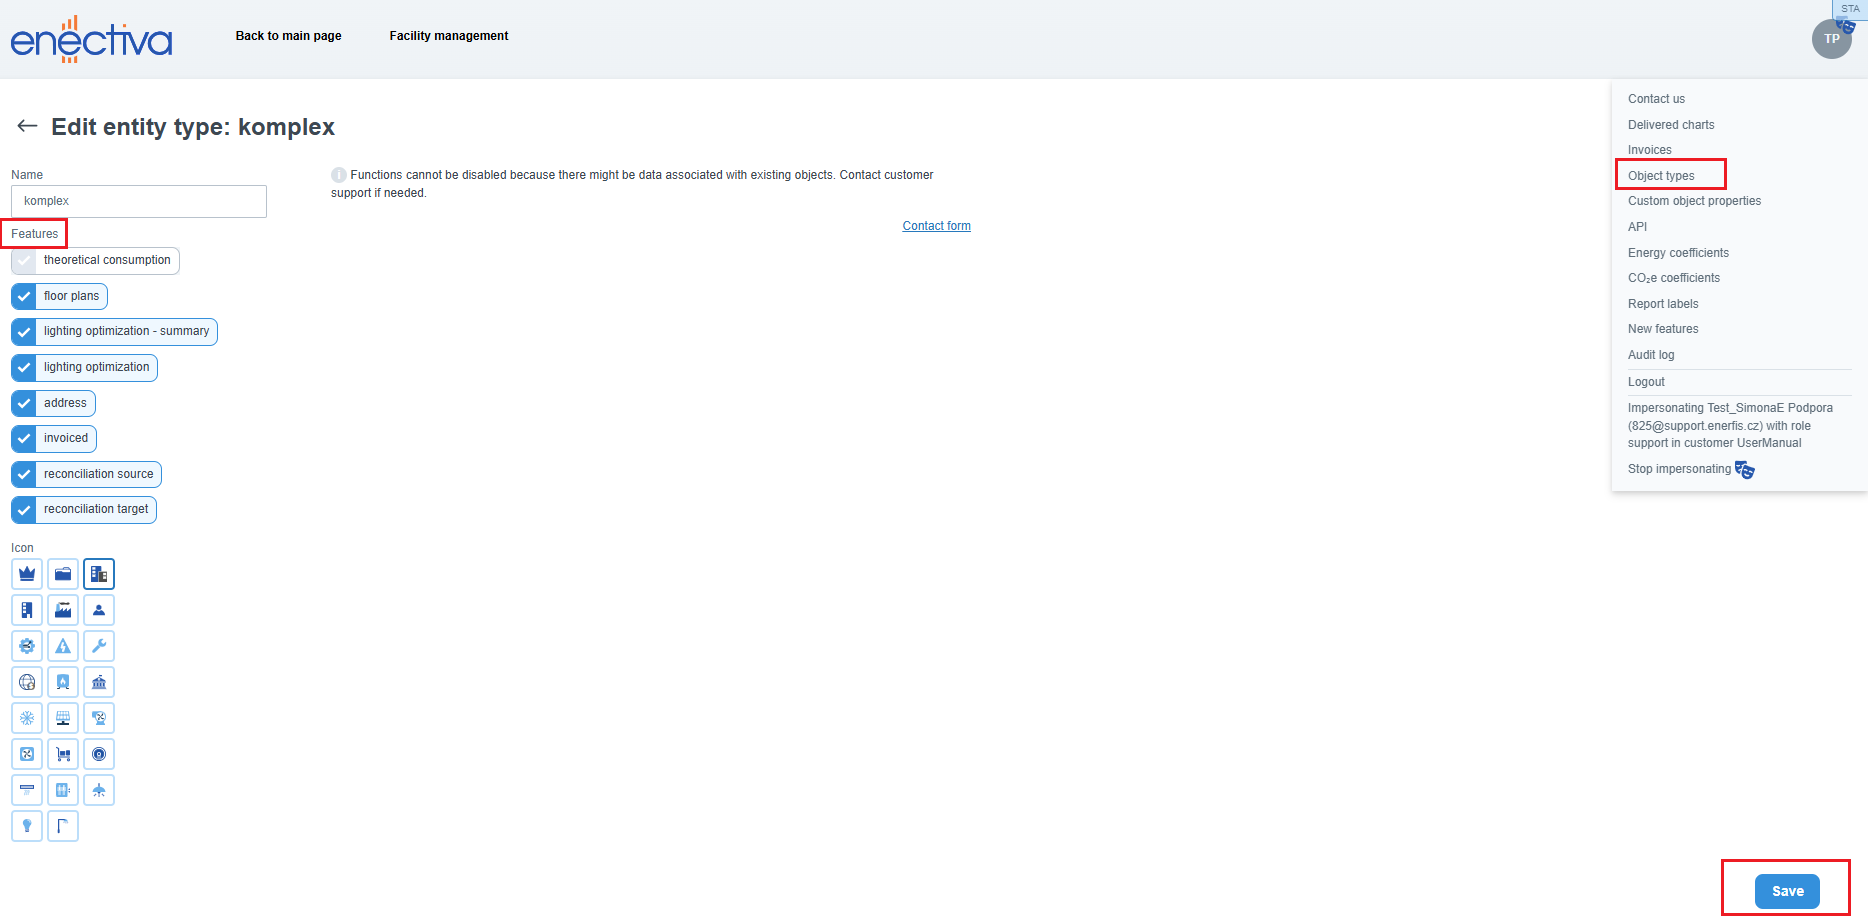Open the Contact form link
Image resolution: width=1868 pixels, height=916 pixels.
(x=936, y=226)
